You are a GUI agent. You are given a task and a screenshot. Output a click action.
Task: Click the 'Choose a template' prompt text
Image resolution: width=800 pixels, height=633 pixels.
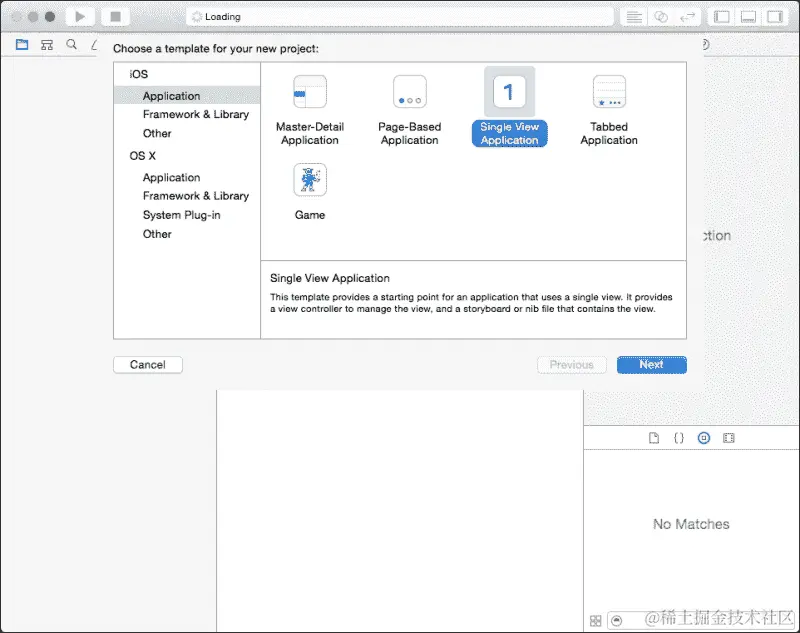(x=216, y=48)
